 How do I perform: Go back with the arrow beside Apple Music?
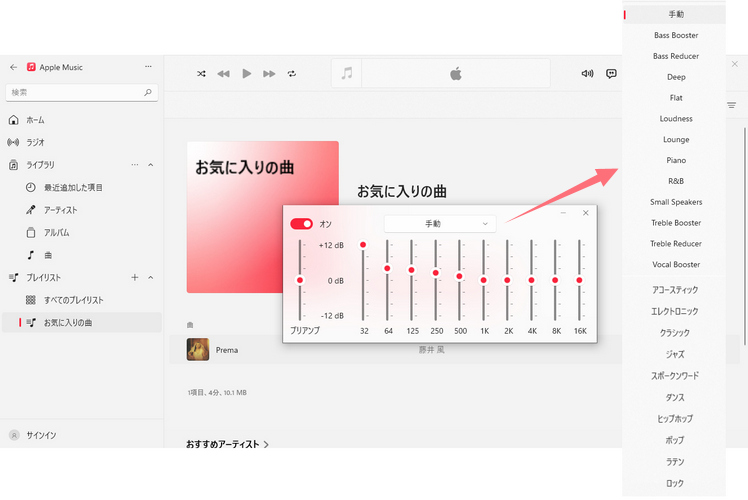(13, 67)
